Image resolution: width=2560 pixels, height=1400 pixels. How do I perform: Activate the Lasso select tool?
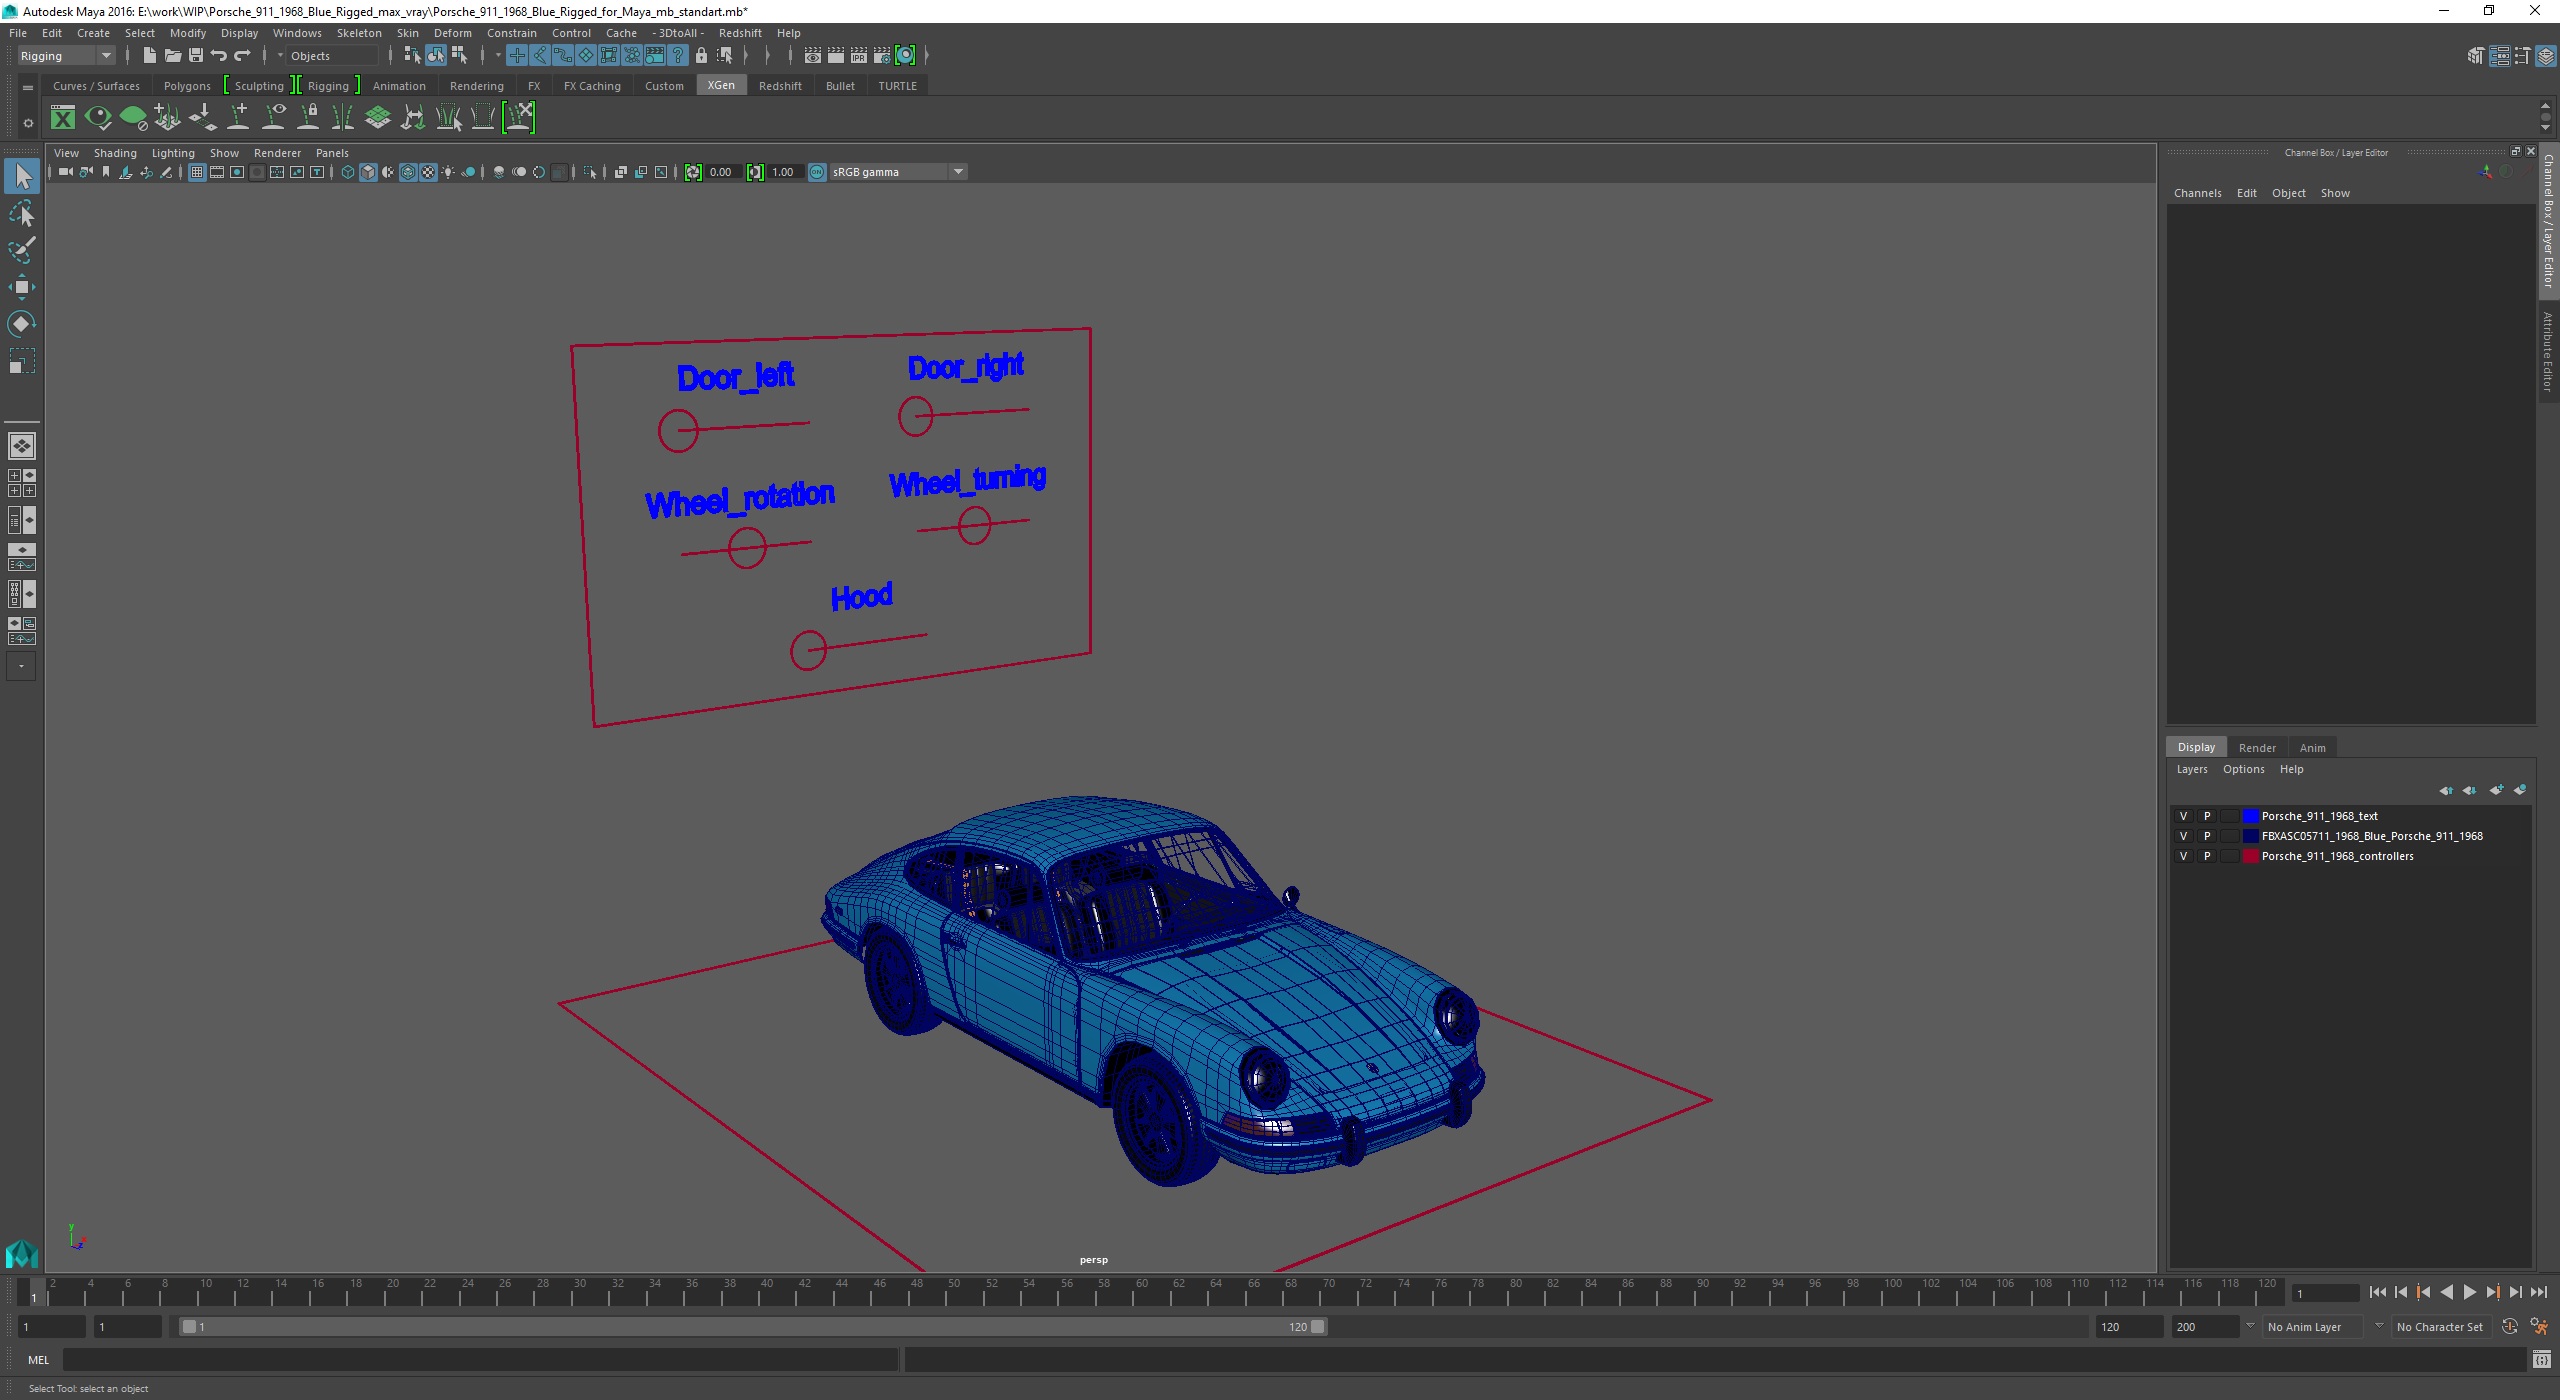22,214
